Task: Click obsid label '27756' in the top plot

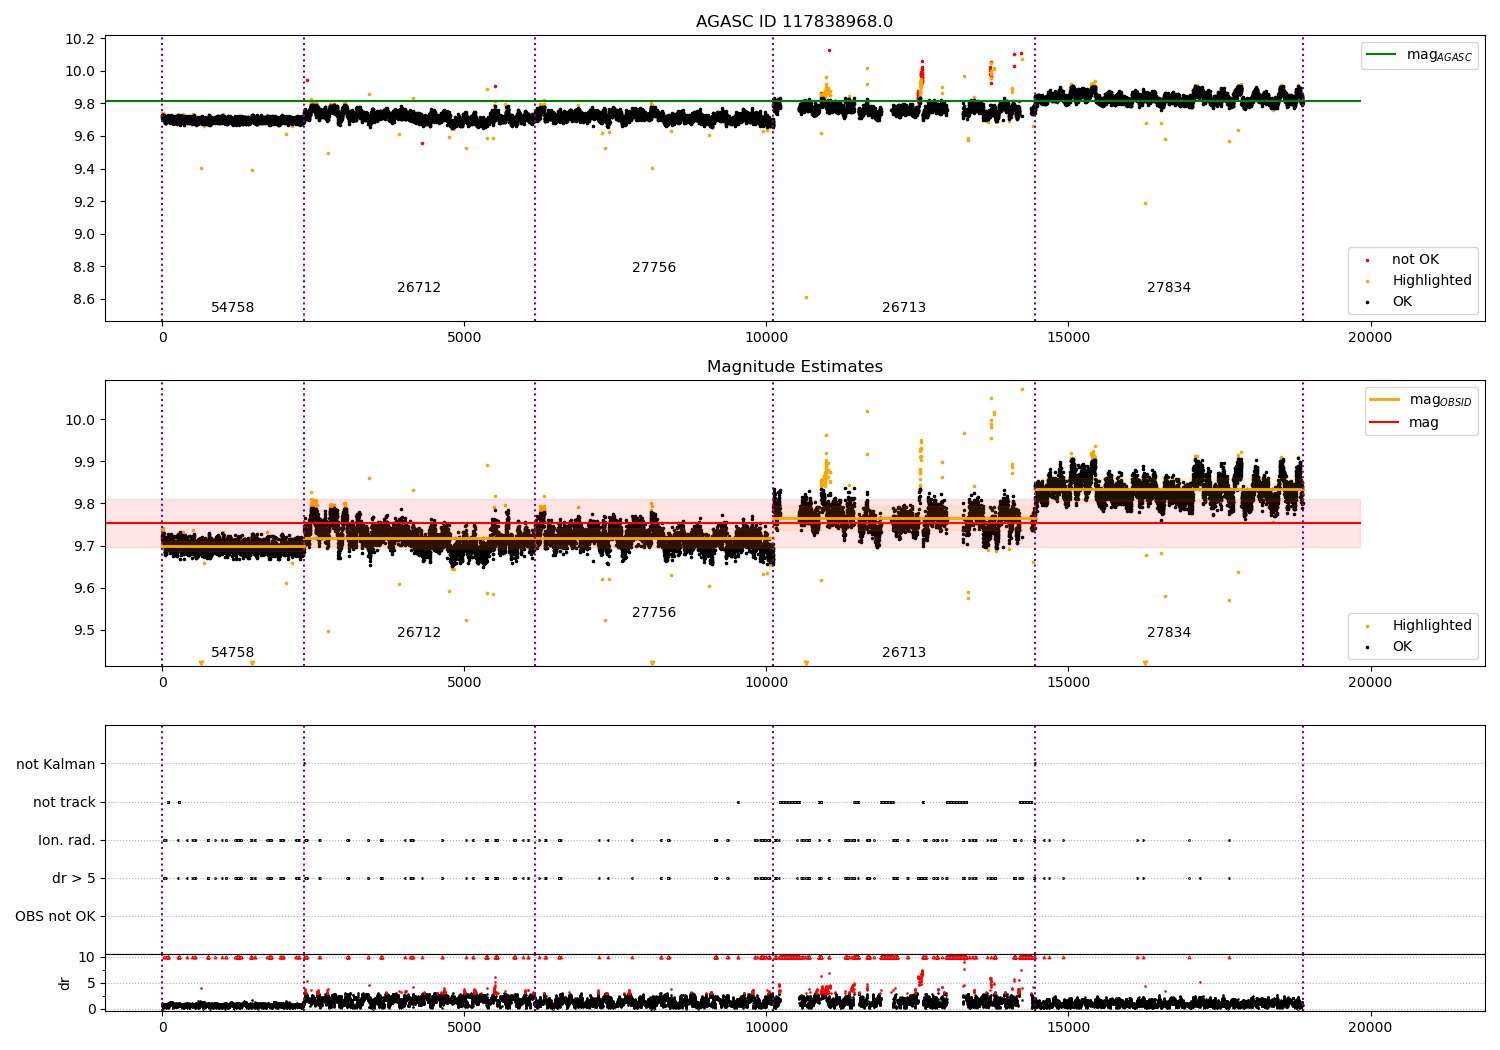Action: [654, 268]
